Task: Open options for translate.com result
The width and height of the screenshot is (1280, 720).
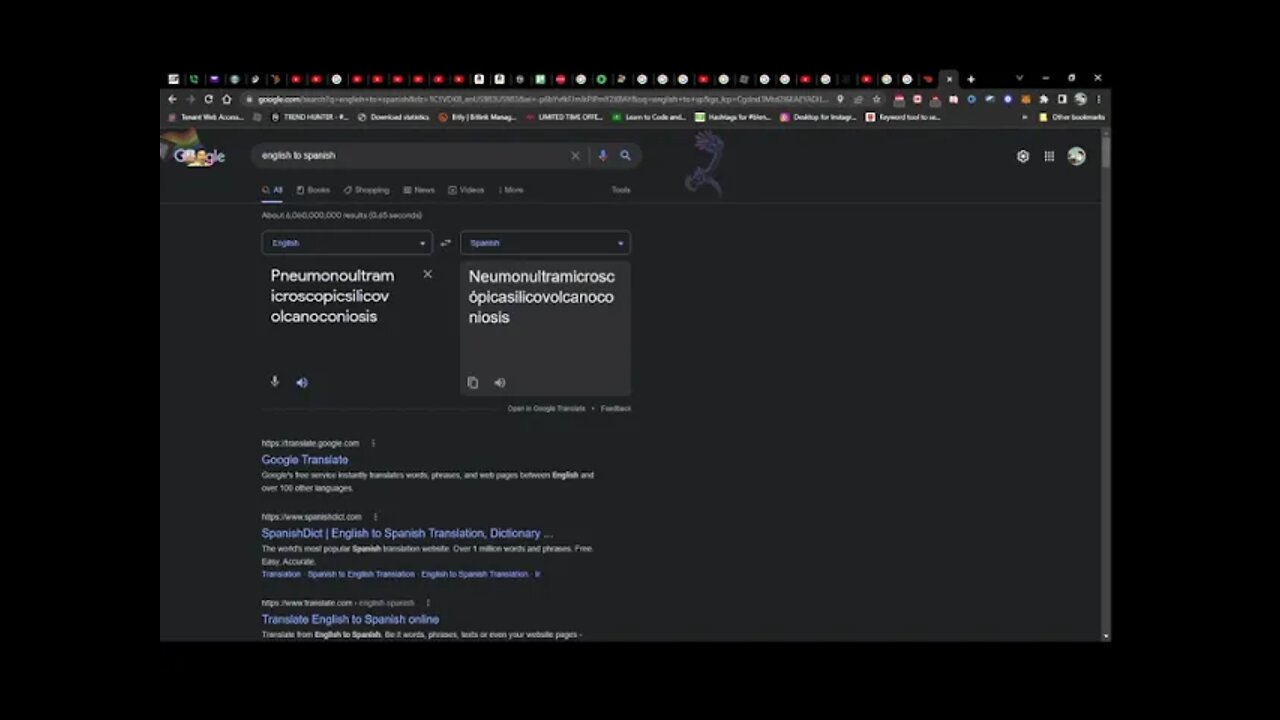Action: (428, 603)
